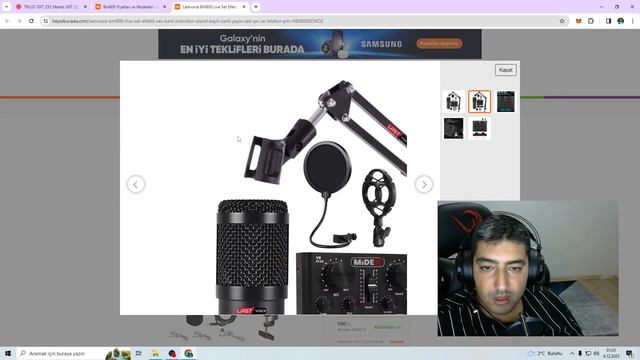The height and width of the screenshot is (360, 640).
Task: Open the volume tray icon
Action: click(596, 353)
